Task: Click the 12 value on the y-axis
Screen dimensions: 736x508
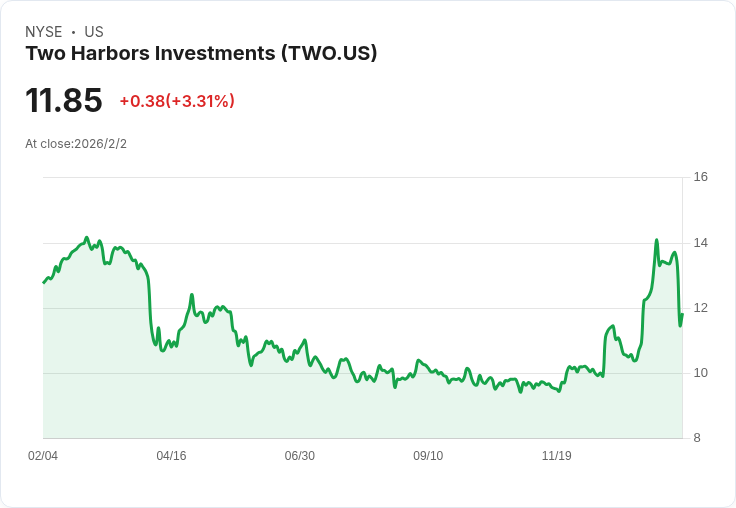Action: coord(701,308)
